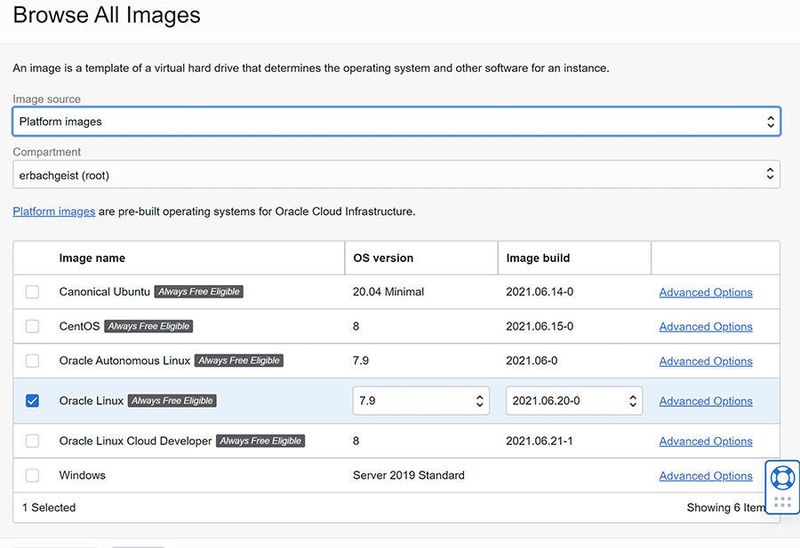
Task: Open Advanced Options for Canonical Ubuntu
Action: pos(705,292)
